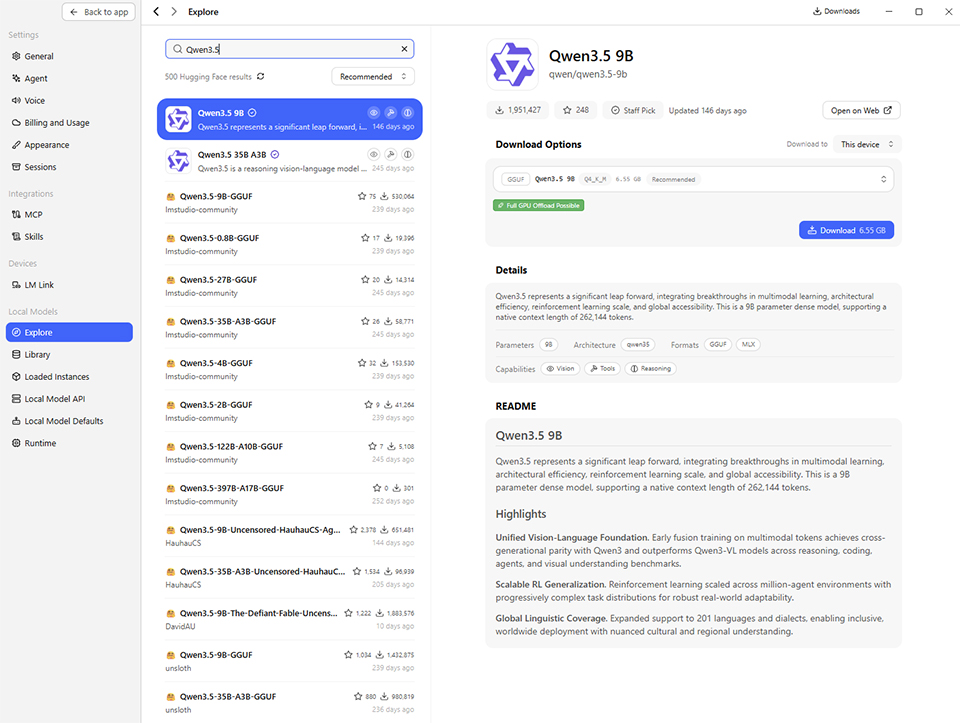Click the Qwen3.5 9B model logo
This screenshot has width=960, height=723.
[512, 64]
